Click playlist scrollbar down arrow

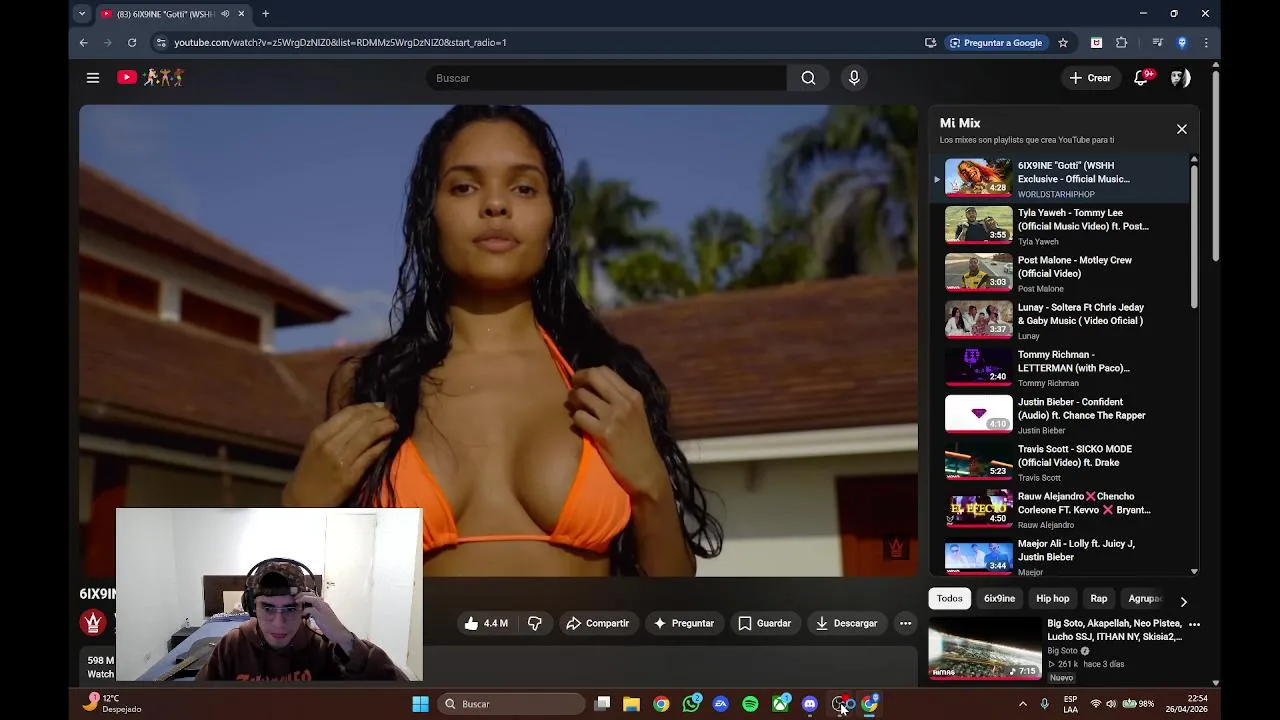coord(1194,571)
